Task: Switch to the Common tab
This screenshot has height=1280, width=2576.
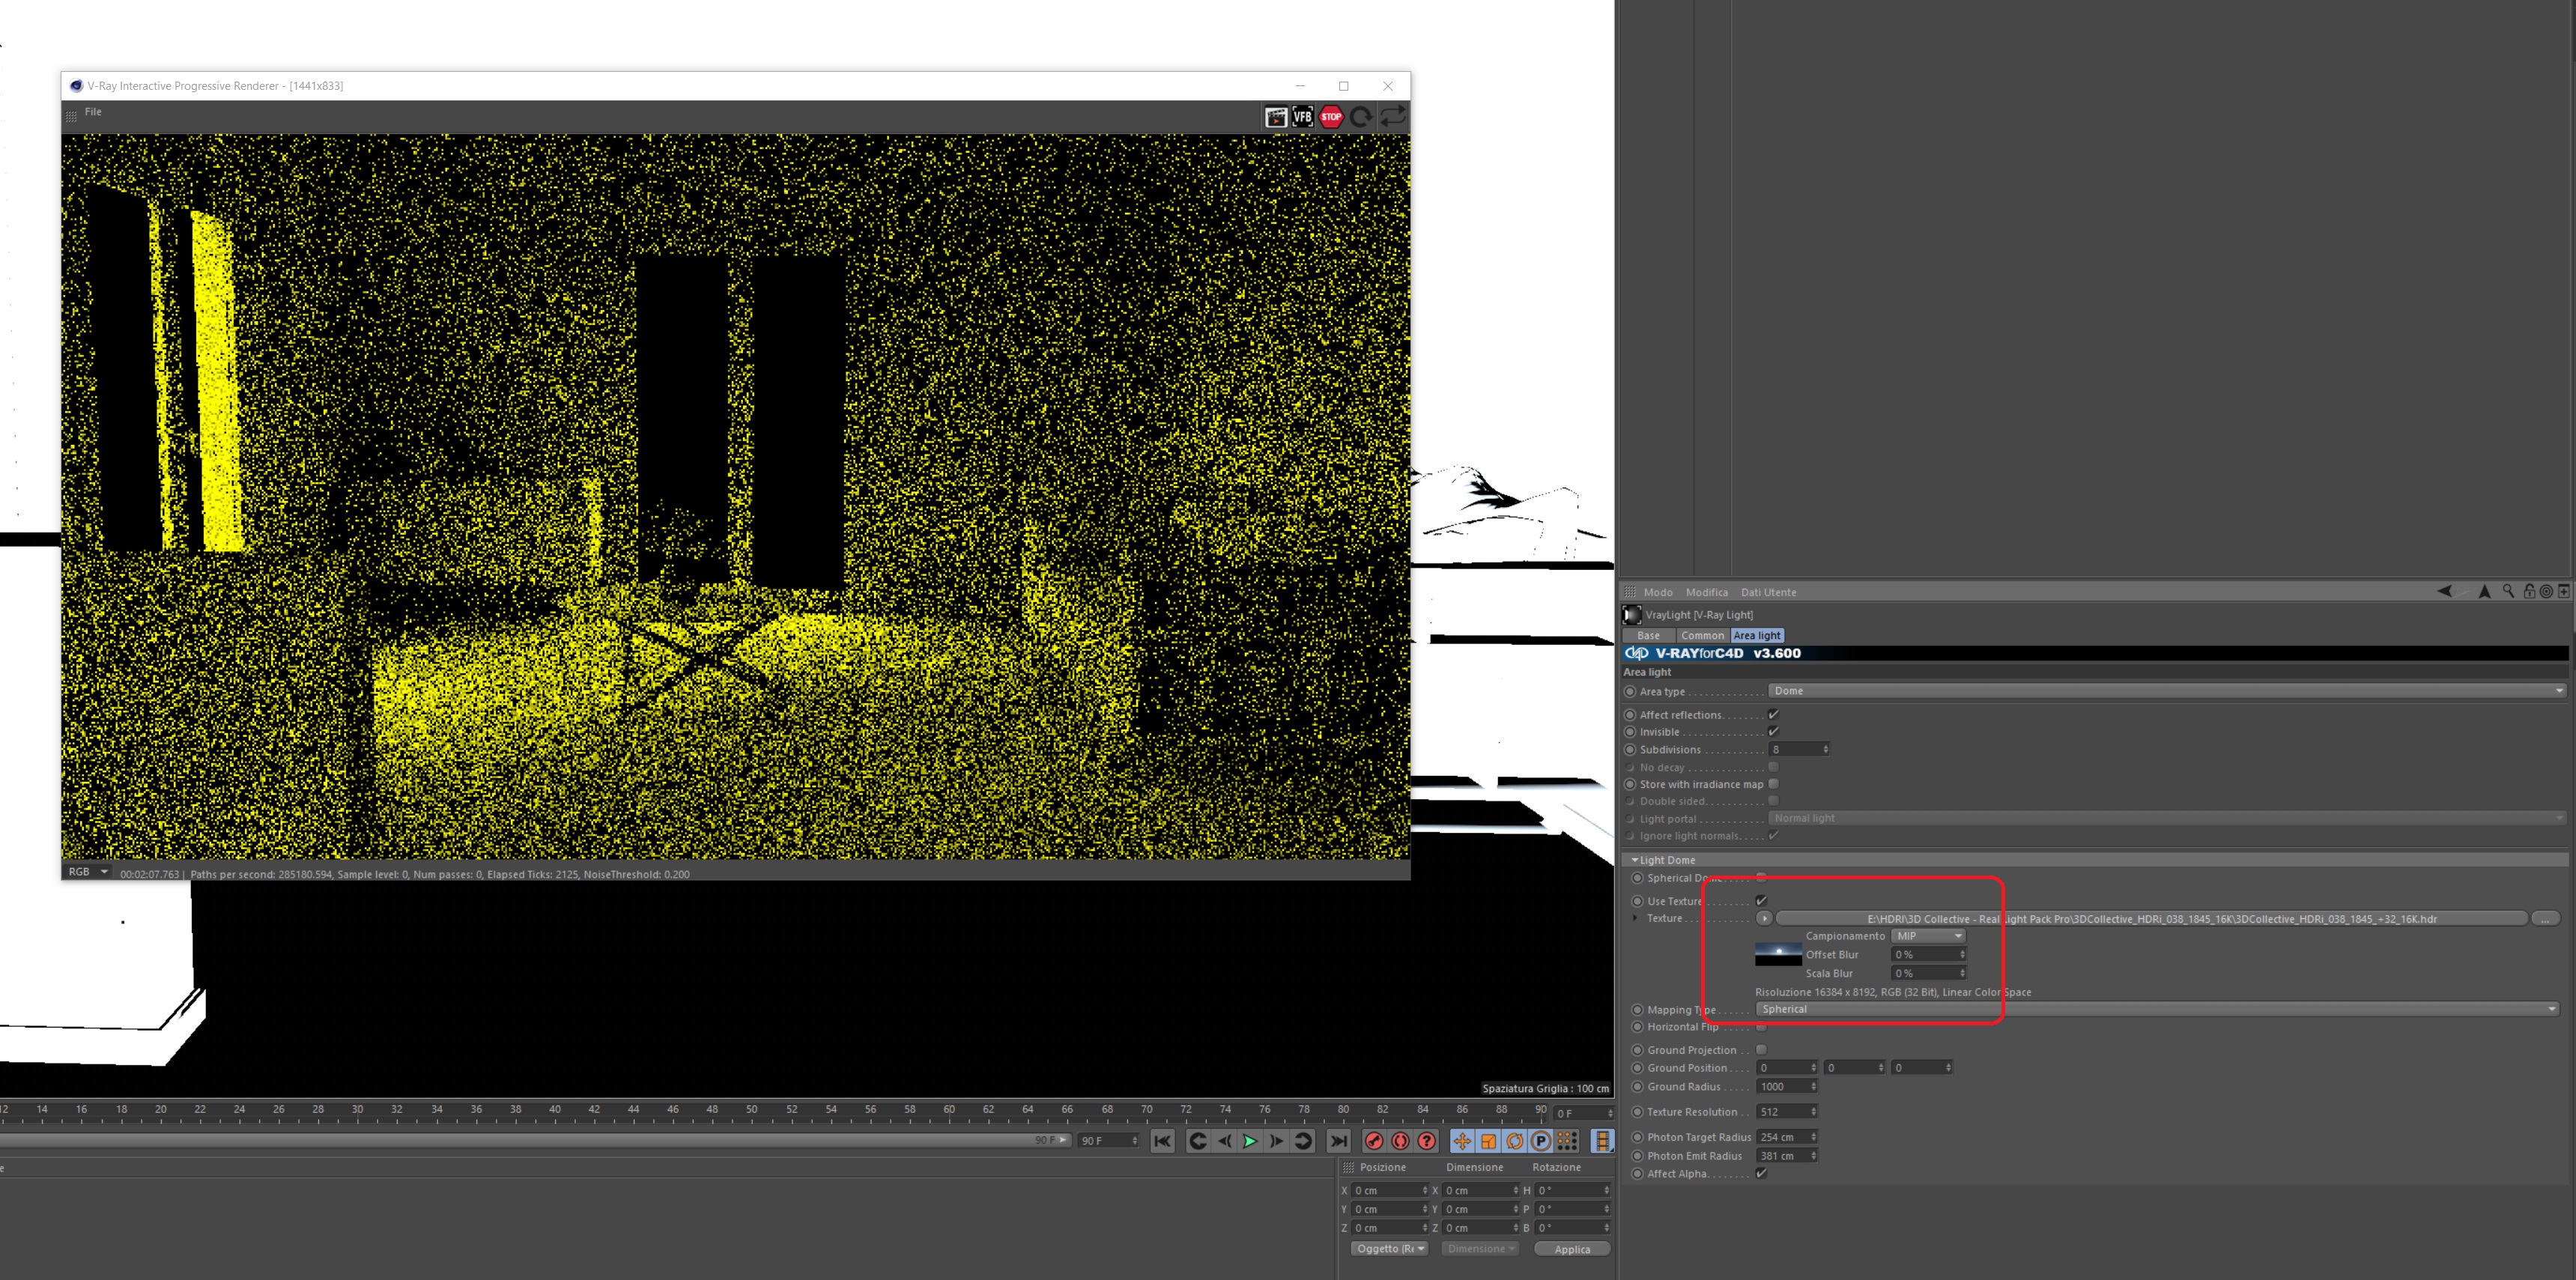Action: (1702, 636)
